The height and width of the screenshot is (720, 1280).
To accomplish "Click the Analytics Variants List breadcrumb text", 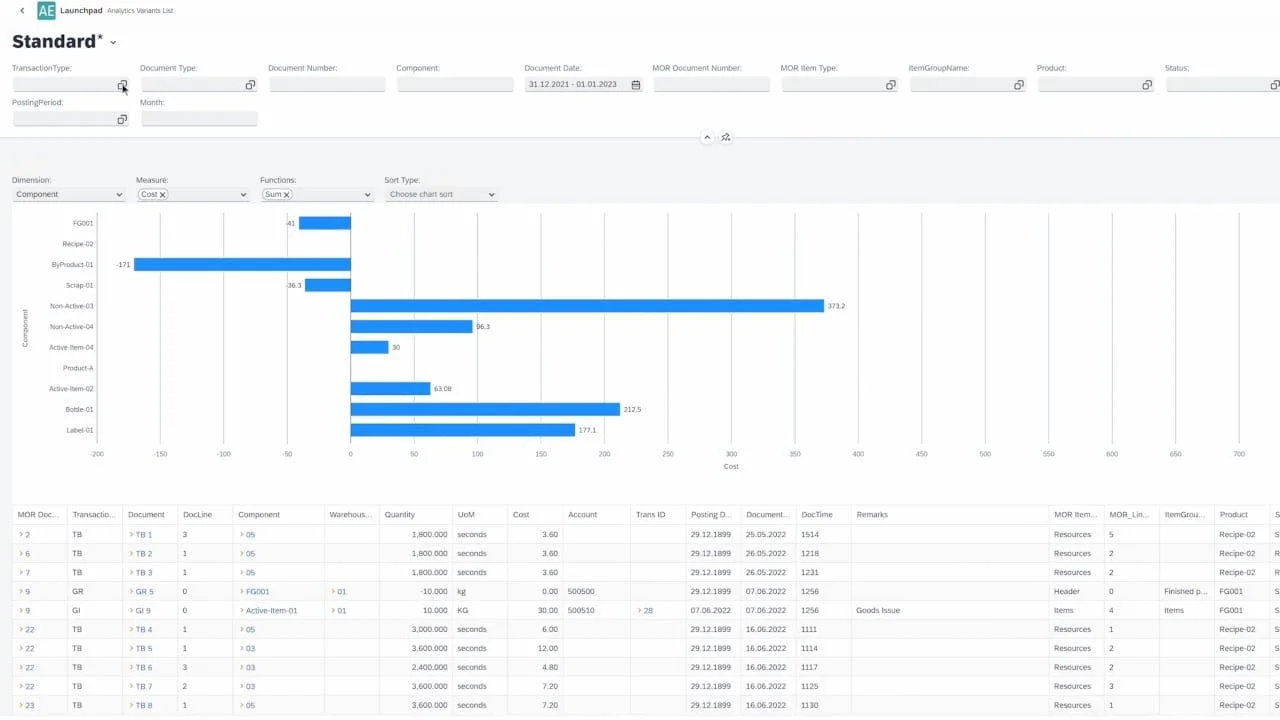I will pyautogui.click(x=139, y=11).
